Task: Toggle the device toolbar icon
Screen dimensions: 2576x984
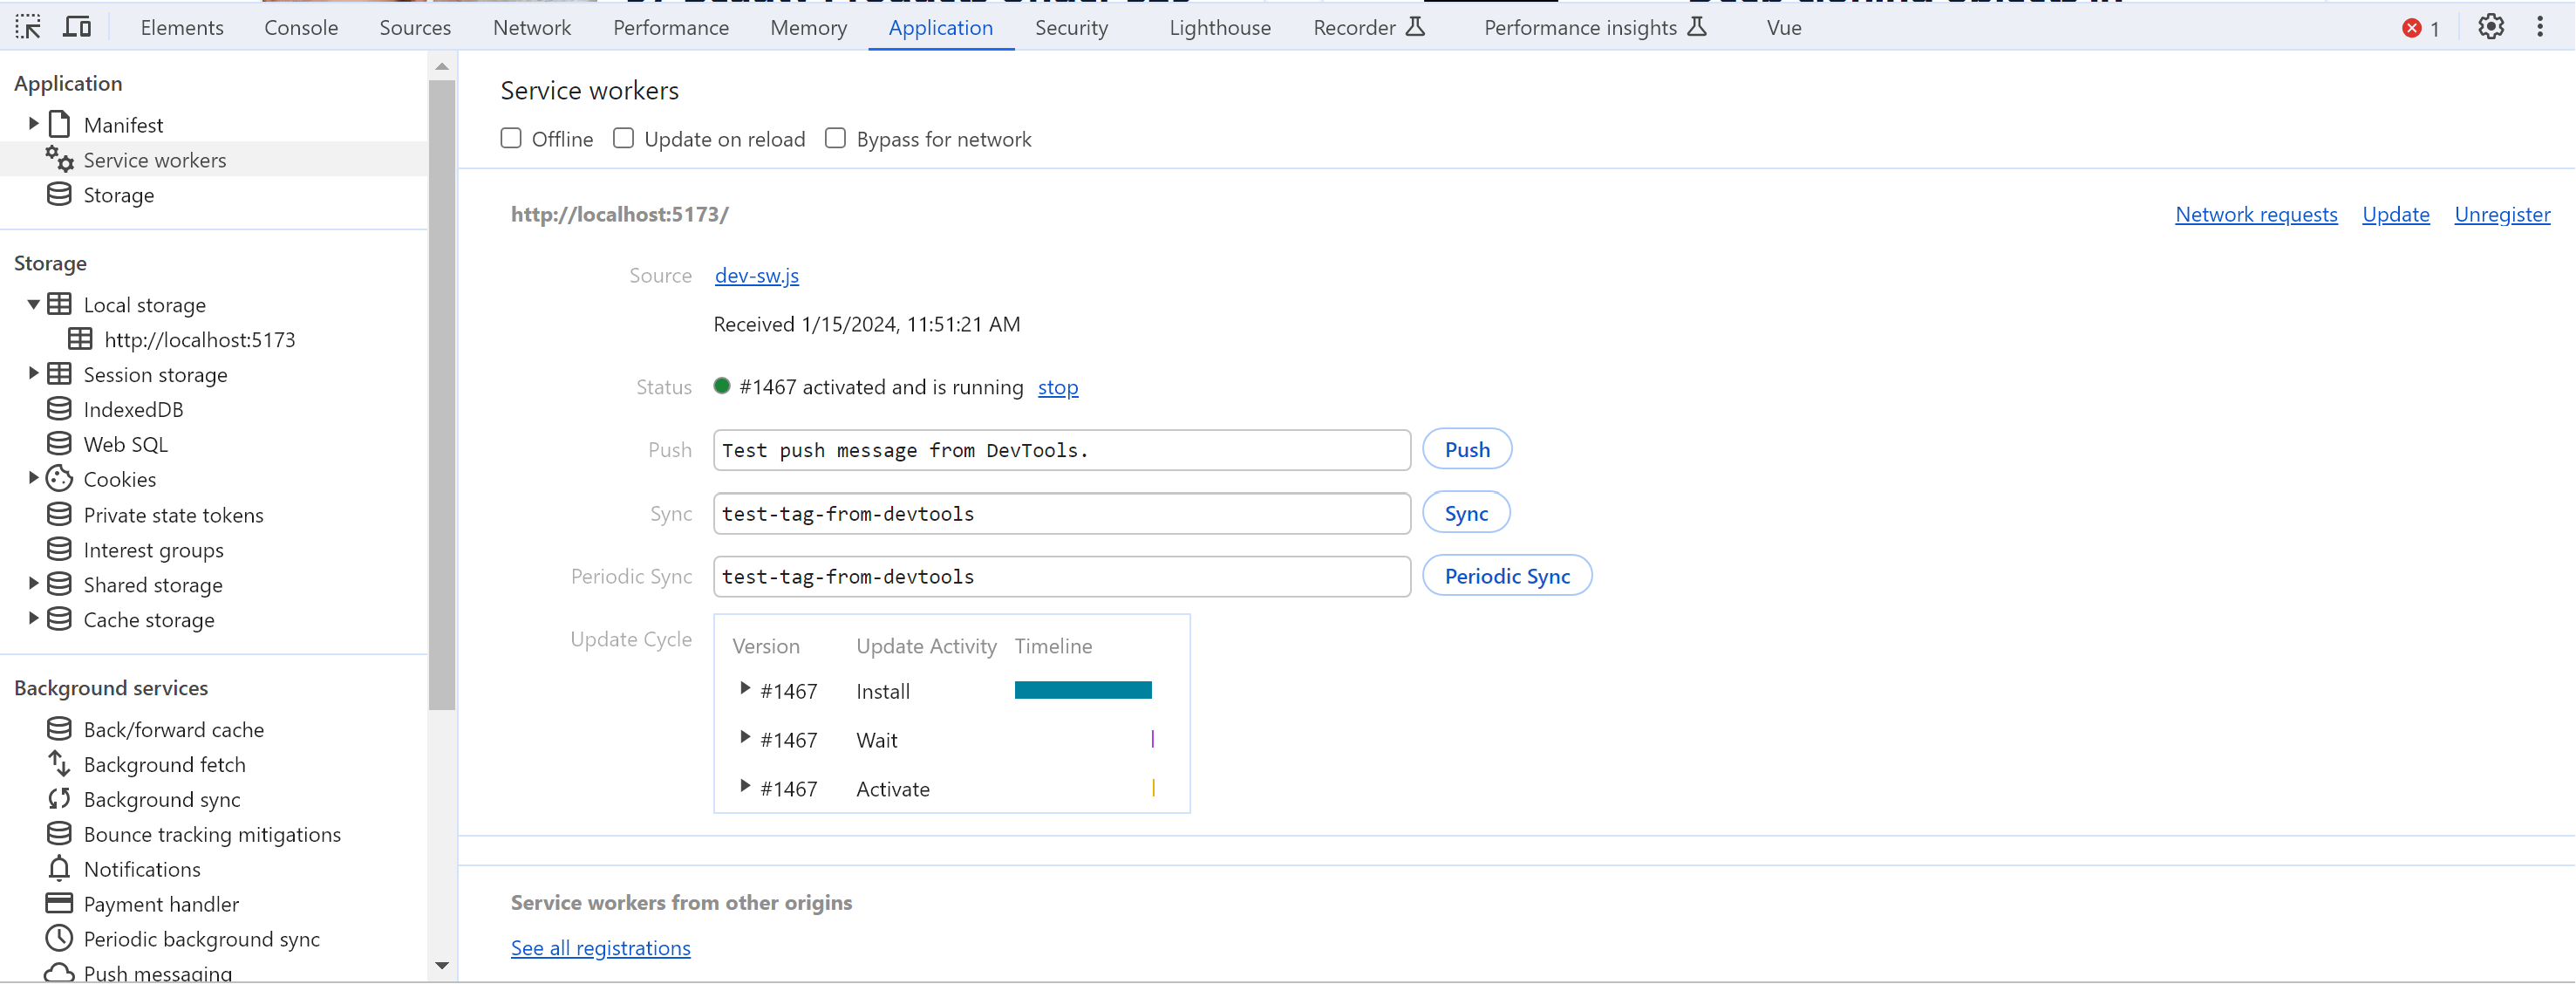Action: 77,27
